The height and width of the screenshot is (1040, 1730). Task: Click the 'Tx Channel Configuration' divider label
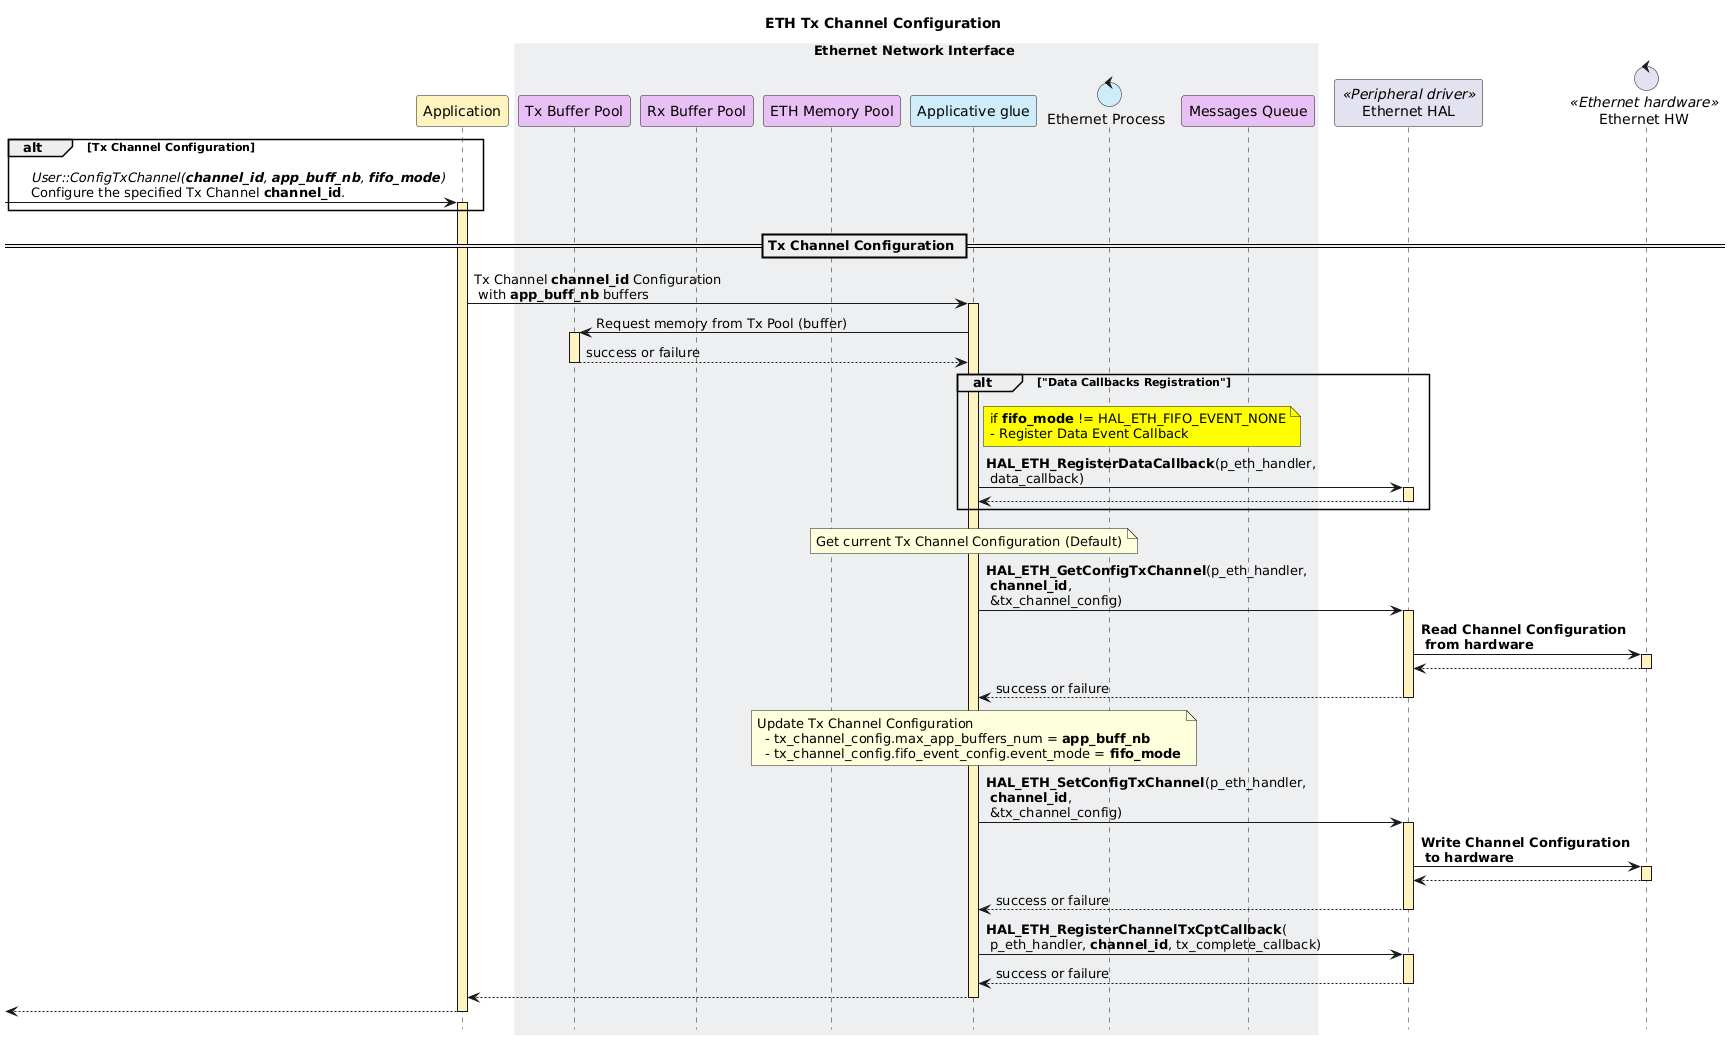[863, 246]
